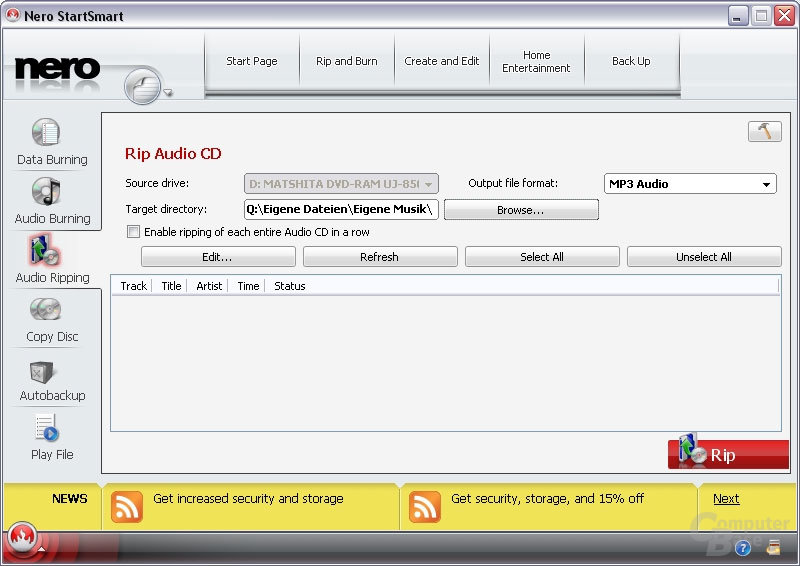Open options via the hammer icon
This screenshot has width=800, height=566.
pos(764,132)
